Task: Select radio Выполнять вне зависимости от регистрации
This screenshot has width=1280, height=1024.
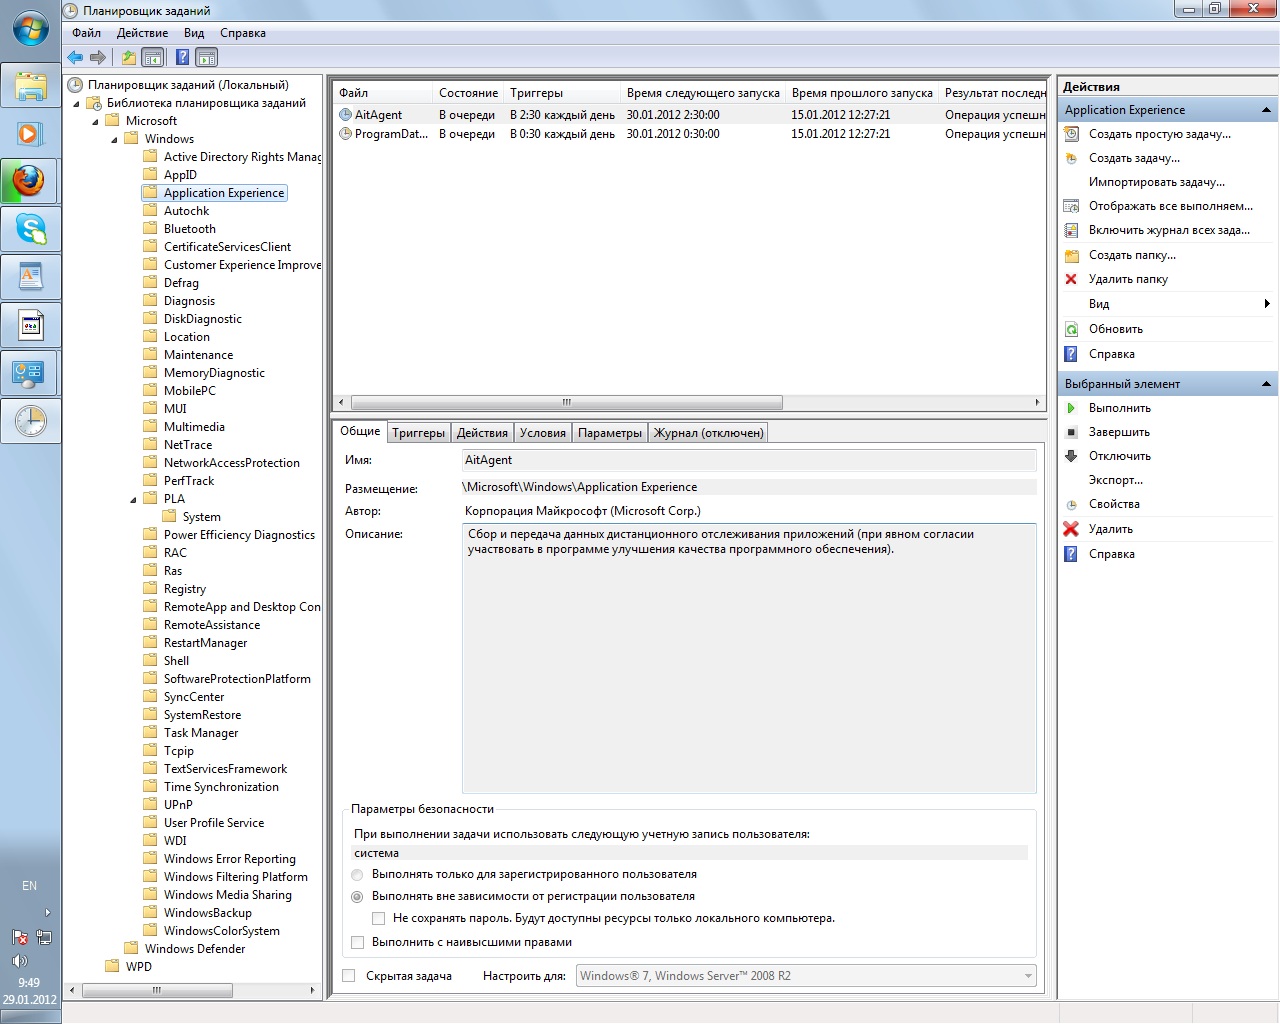Action: point(357,897)
